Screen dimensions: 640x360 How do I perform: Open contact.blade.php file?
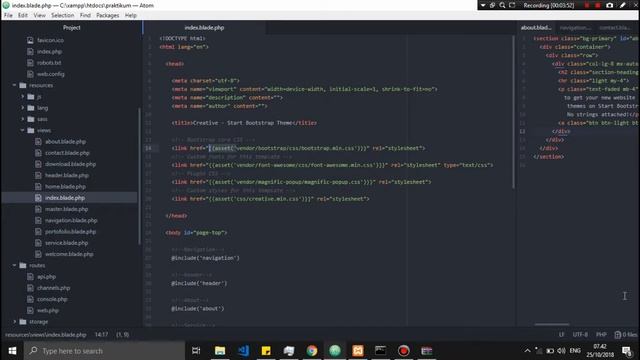[x=67, y=153]
